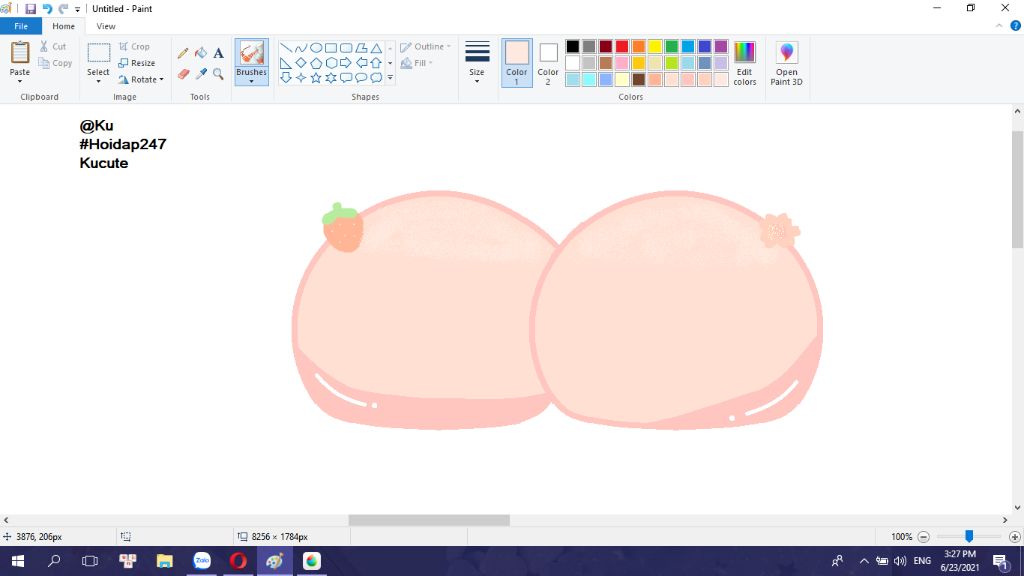
Task: Select the Pencil tool
Action: tap(183, 54)
